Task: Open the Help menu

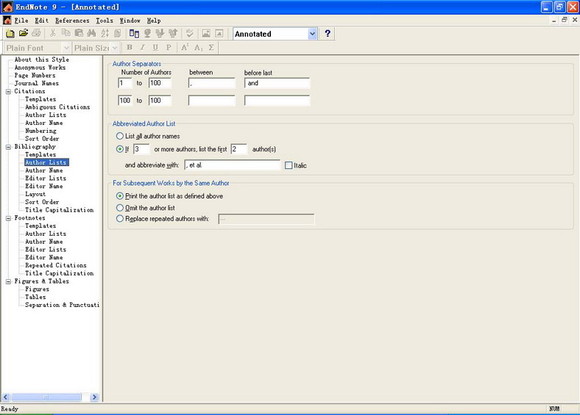Action: click(154, 20)
